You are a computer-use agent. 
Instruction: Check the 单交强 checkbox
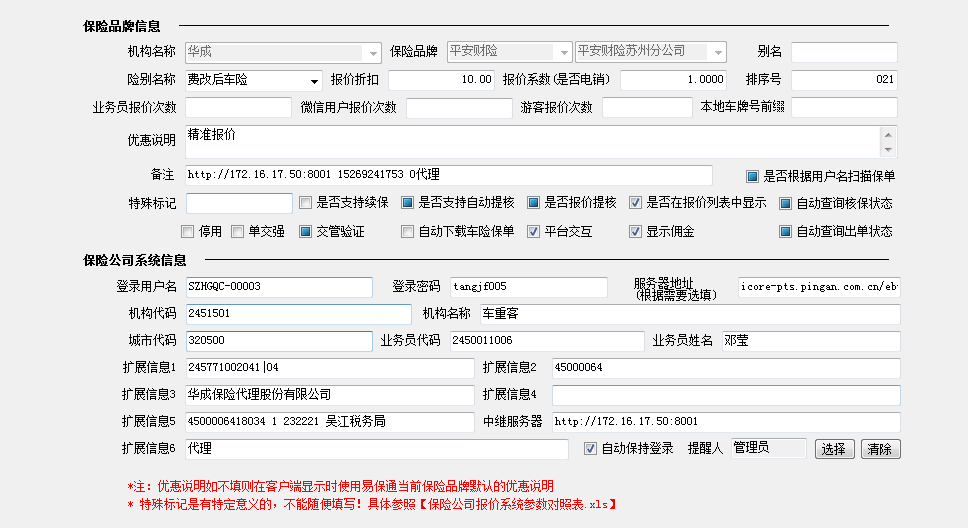(237, 232)
